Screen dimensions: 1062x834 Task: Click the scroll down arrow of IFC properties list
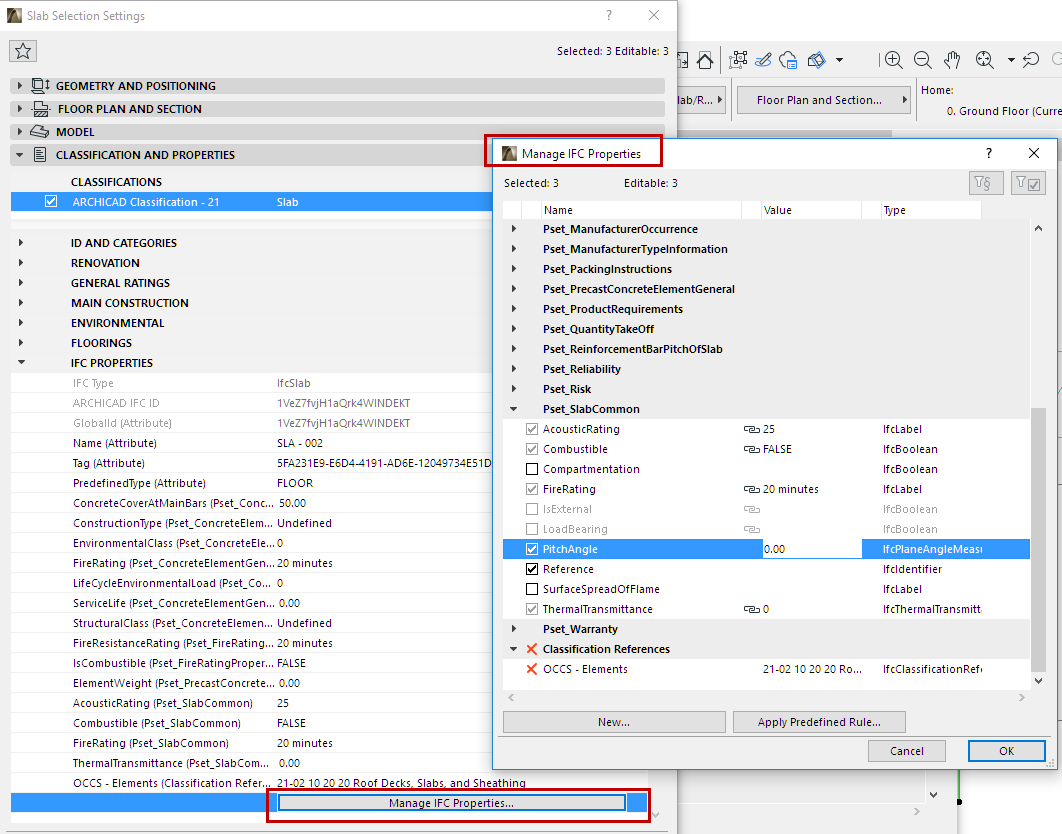click(1038, 681)
